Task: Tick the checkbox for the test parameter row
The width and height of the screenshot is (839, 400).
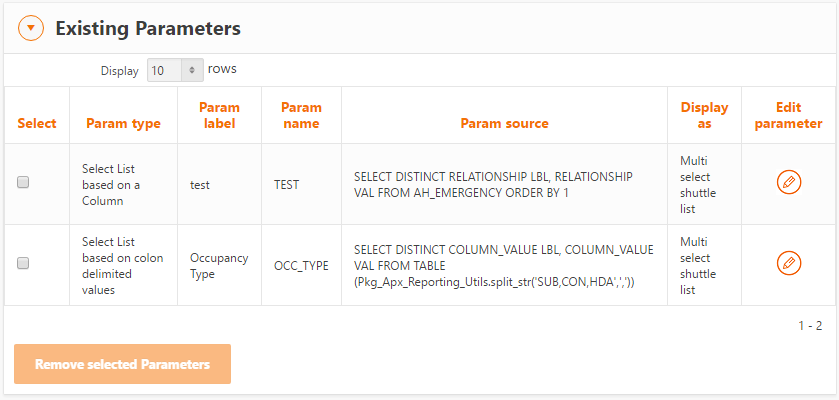Action: click(24, 183)
